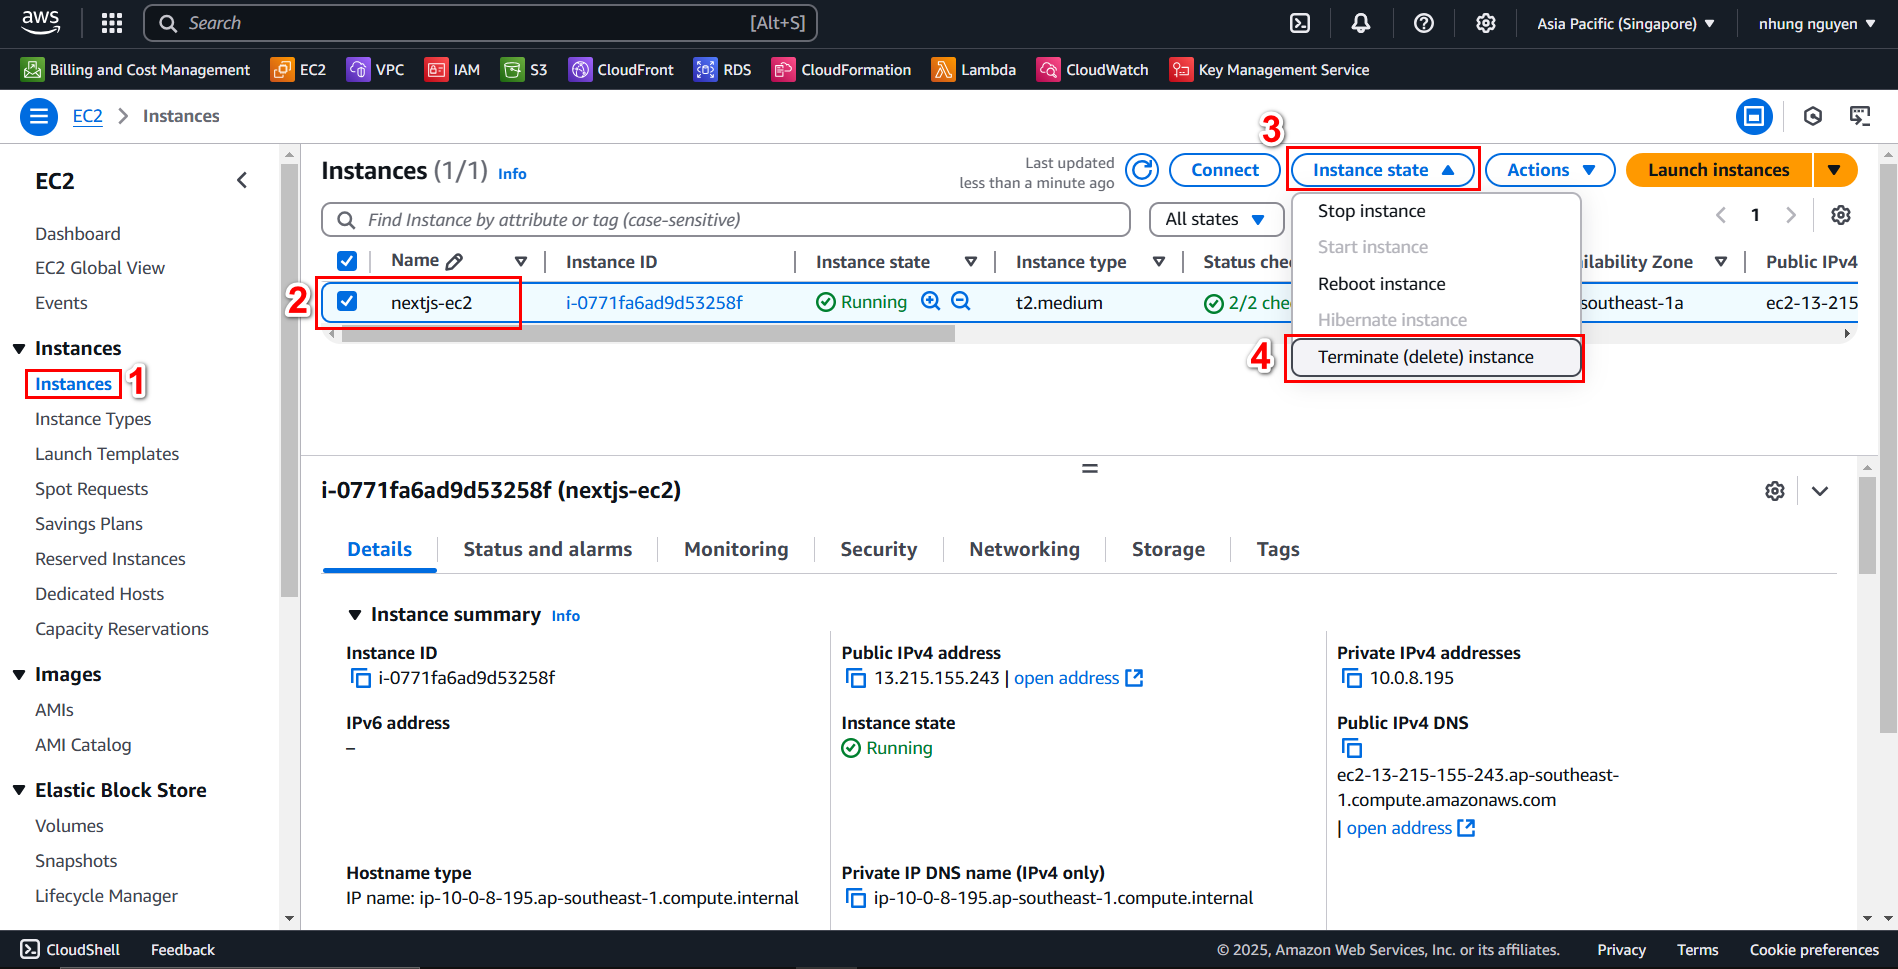This screenshot has width=1898, height=969.
Task: Focus the top AWS Search box
Action: [x=481, y=23]
